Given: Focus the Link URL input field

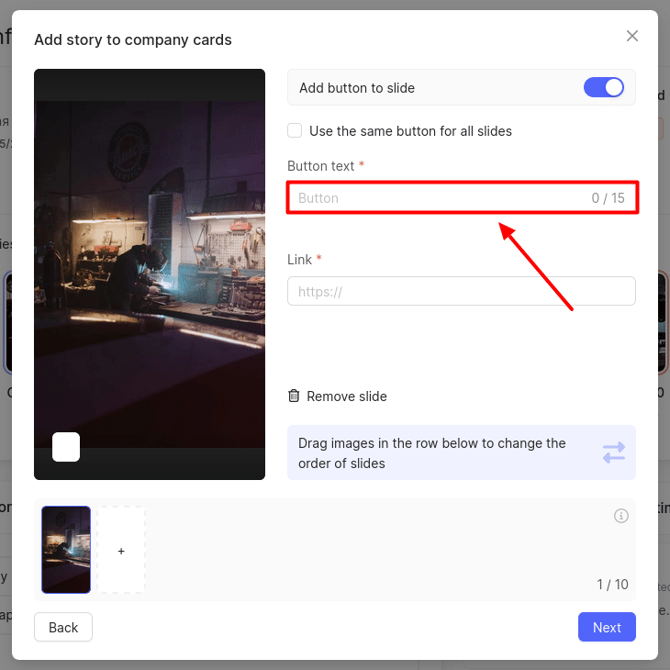Looking at the screenshot, I should (461, 291).
